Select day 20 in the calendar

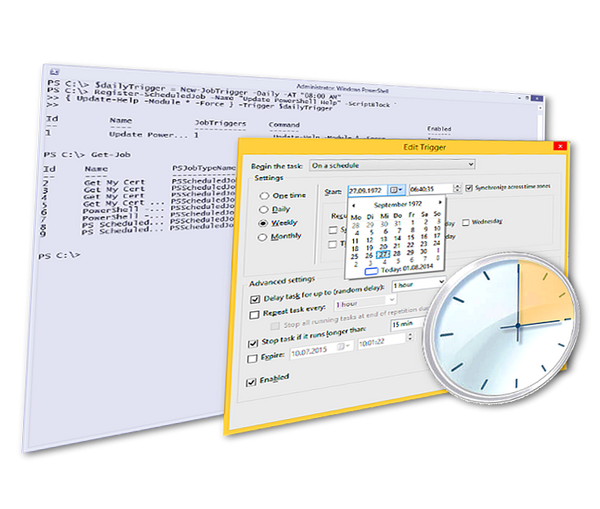click(383, 247)
